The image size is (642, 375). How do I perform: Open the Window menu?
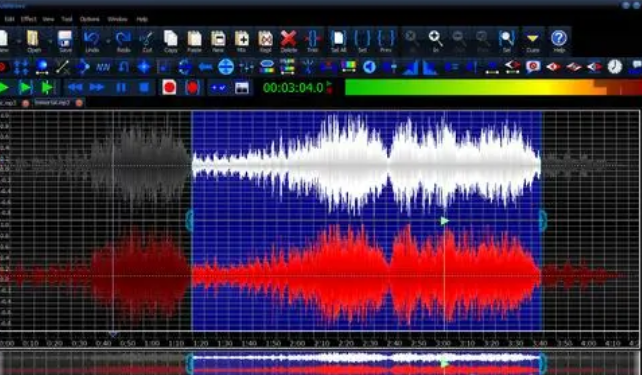tap(117, 19)
